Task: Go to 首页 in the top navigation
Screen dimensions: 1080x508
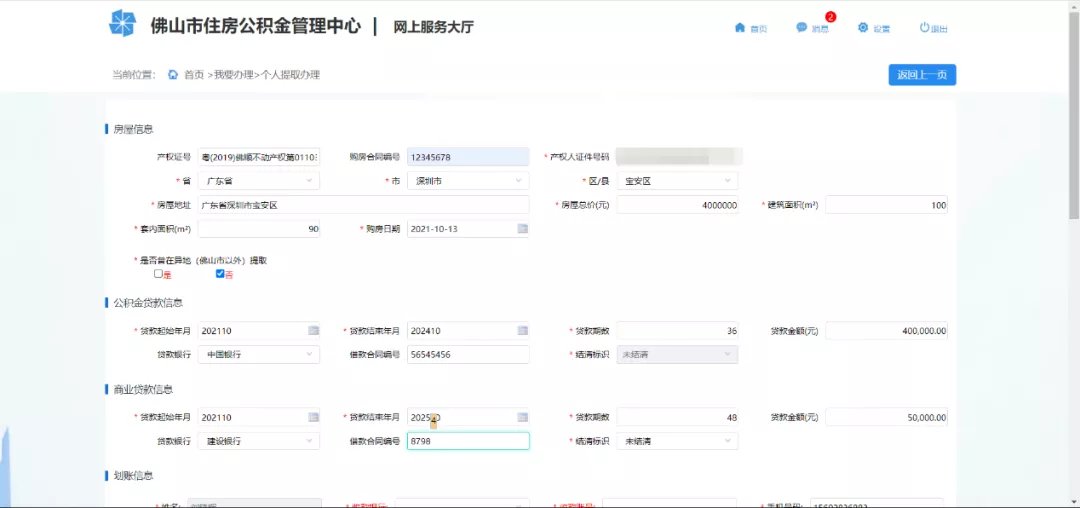Action: 751,28
